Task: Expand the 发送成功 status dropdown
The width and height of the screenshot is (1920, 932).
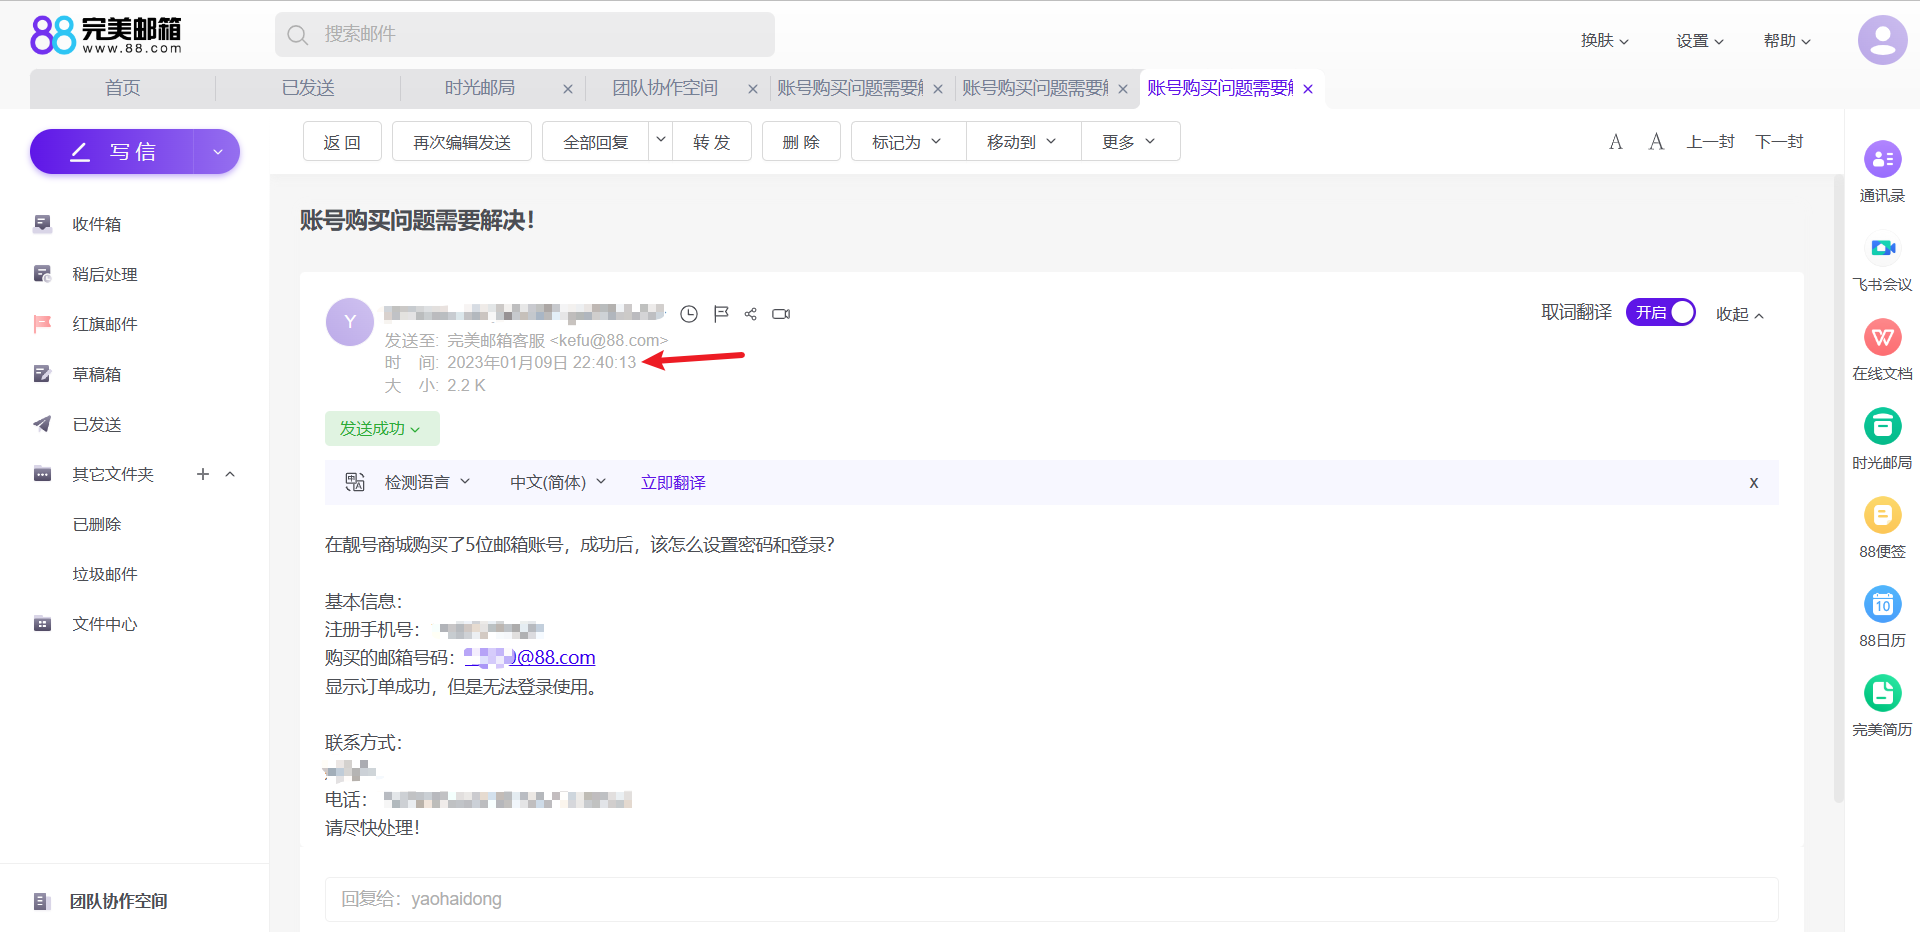Action: point(382,428)
